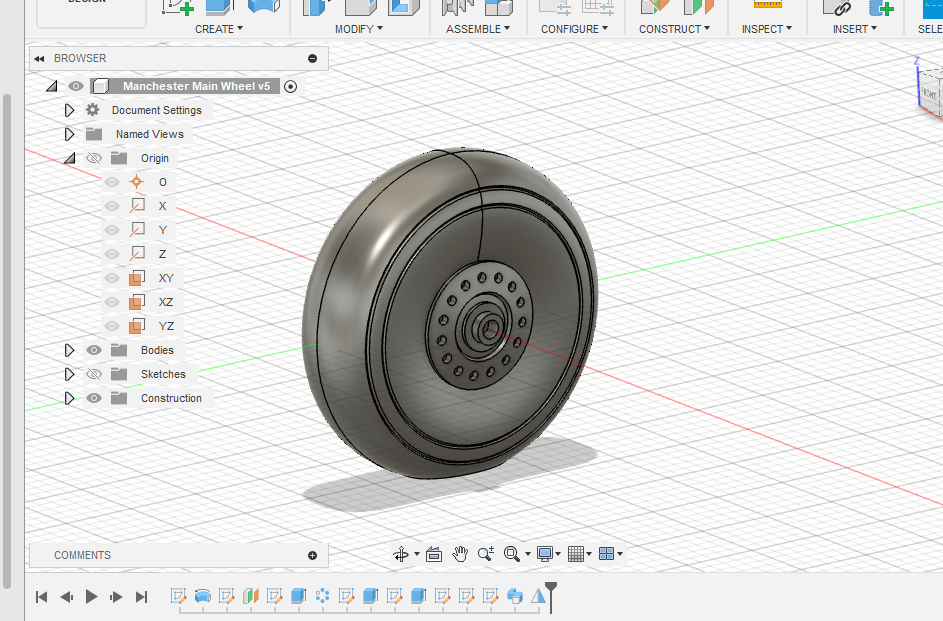This screenshot has width=943, height=621.
Task: Collapse the Browser panel with double arrows
Action: (40, 58)
